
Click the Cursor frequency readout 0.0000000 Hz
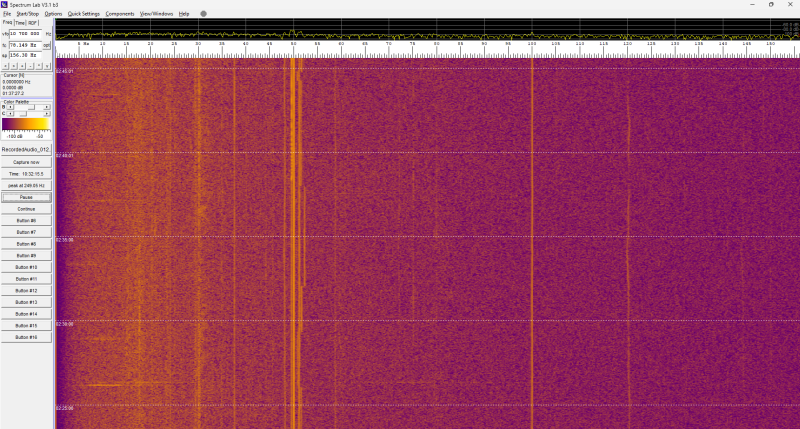click(16, 82)
